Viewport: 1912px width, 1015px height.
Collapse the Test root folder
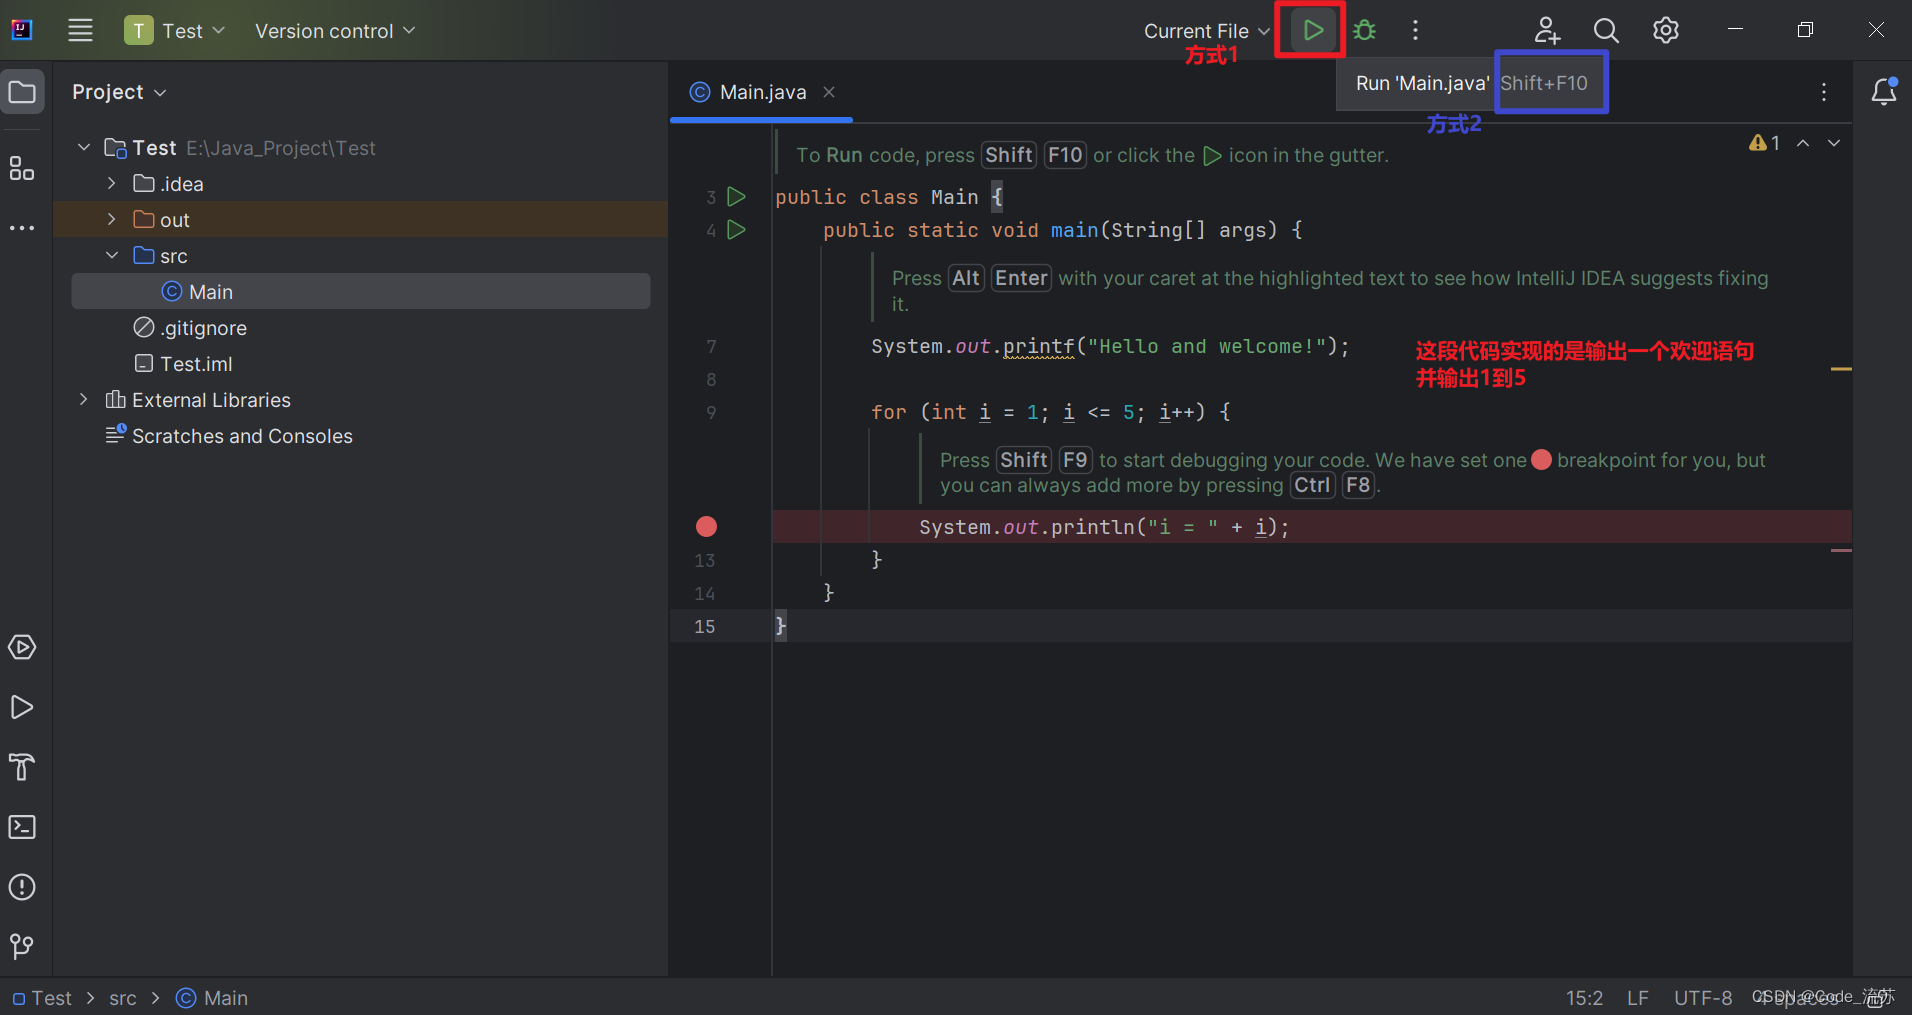pyautogui.click(x=84, y=148)
